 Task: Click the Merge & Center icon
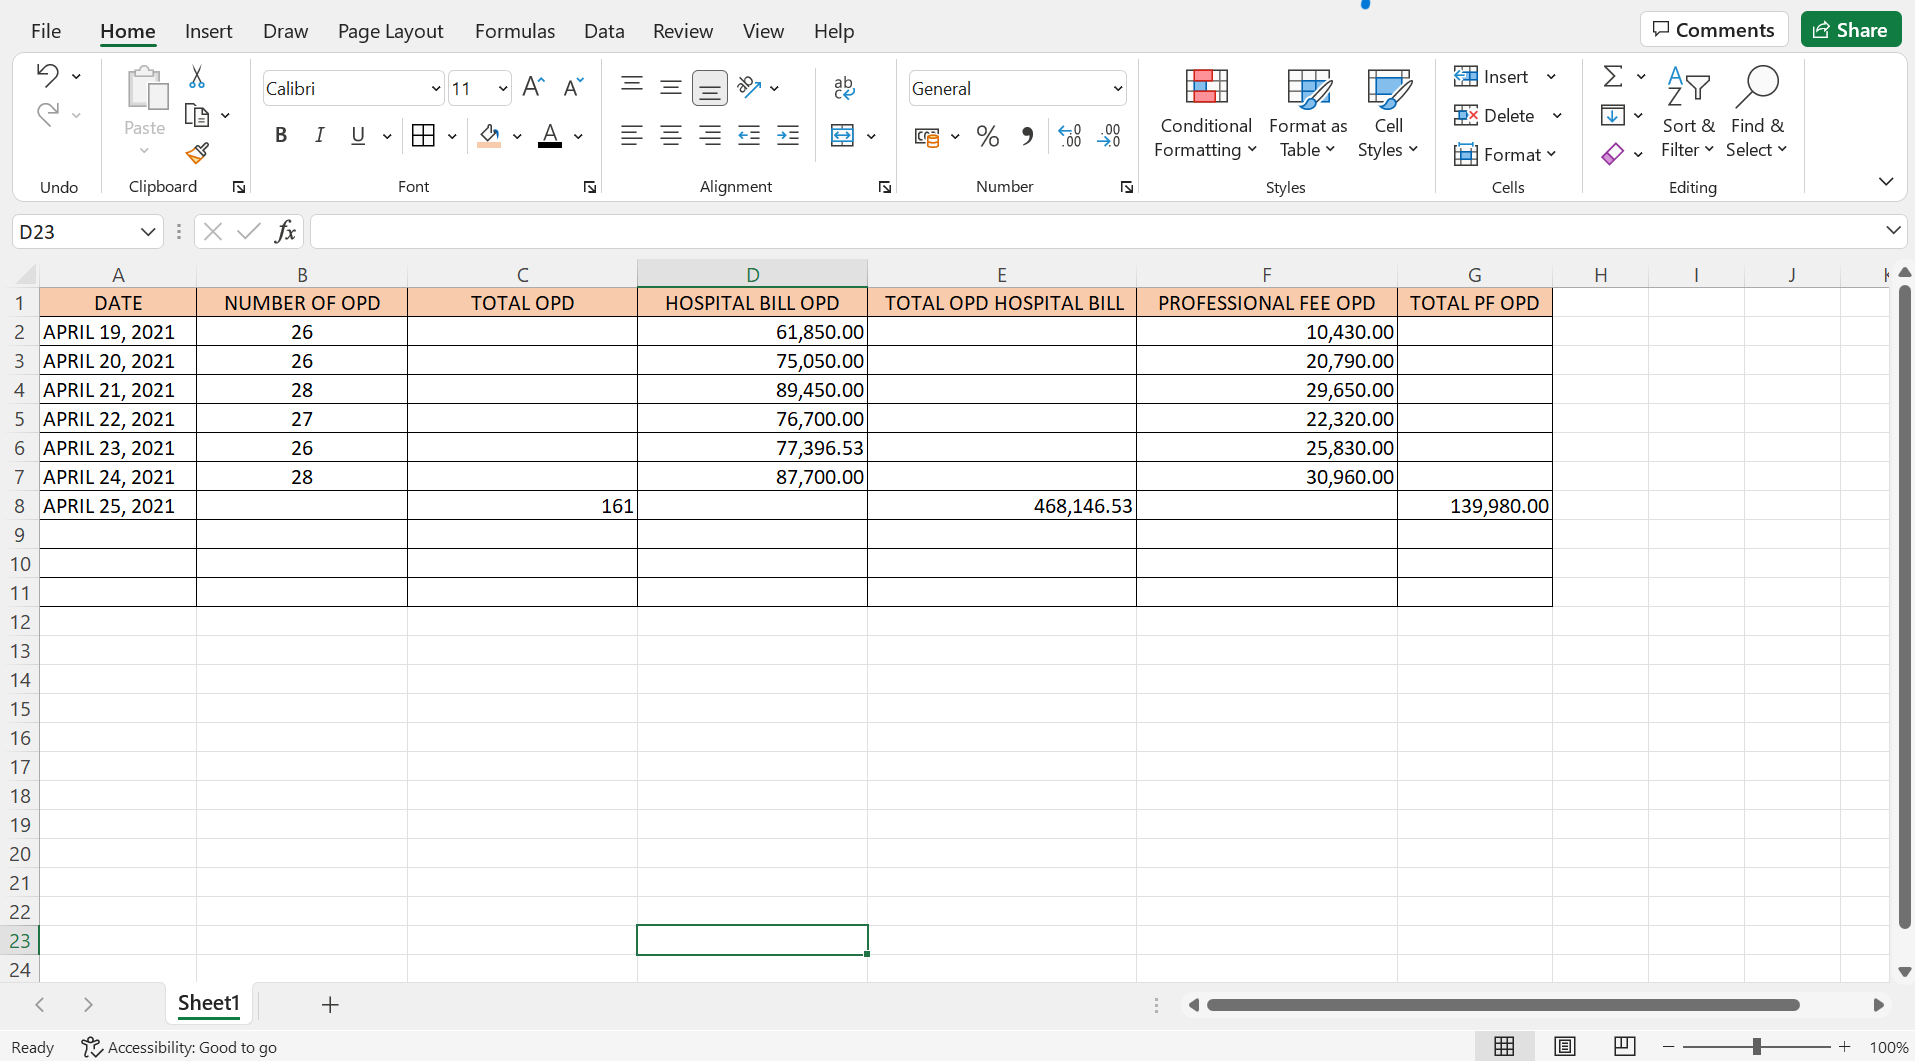pyautogui.click(x=843, y=136)
